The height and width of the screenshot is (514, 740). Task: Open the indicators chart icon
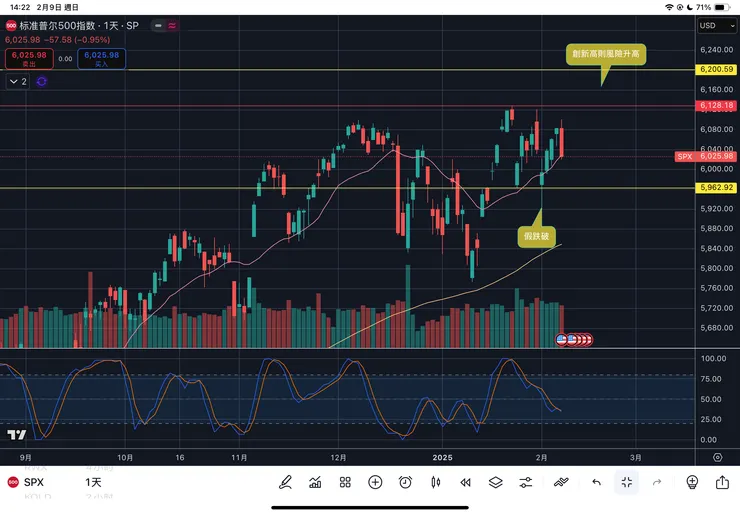click(x=315, y=482)
